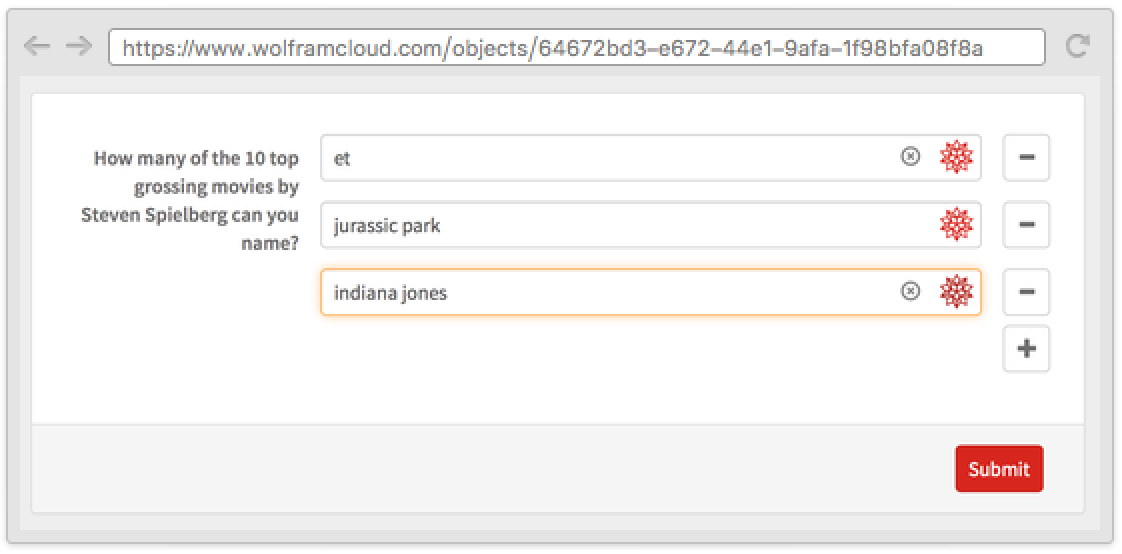Click the red Wolfram spikey icon in the "et" field
1122x554 pixels.
956,157
